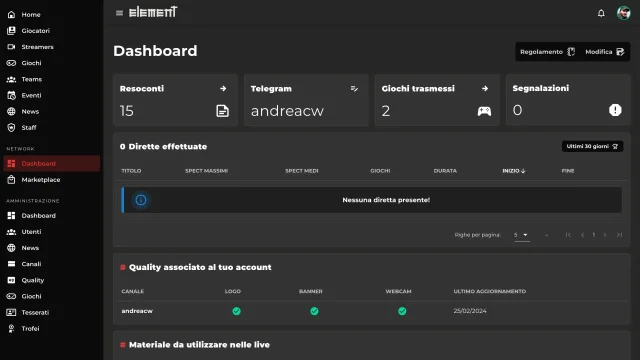Click the Modifica edit button
640x360 pixels.
605,52
